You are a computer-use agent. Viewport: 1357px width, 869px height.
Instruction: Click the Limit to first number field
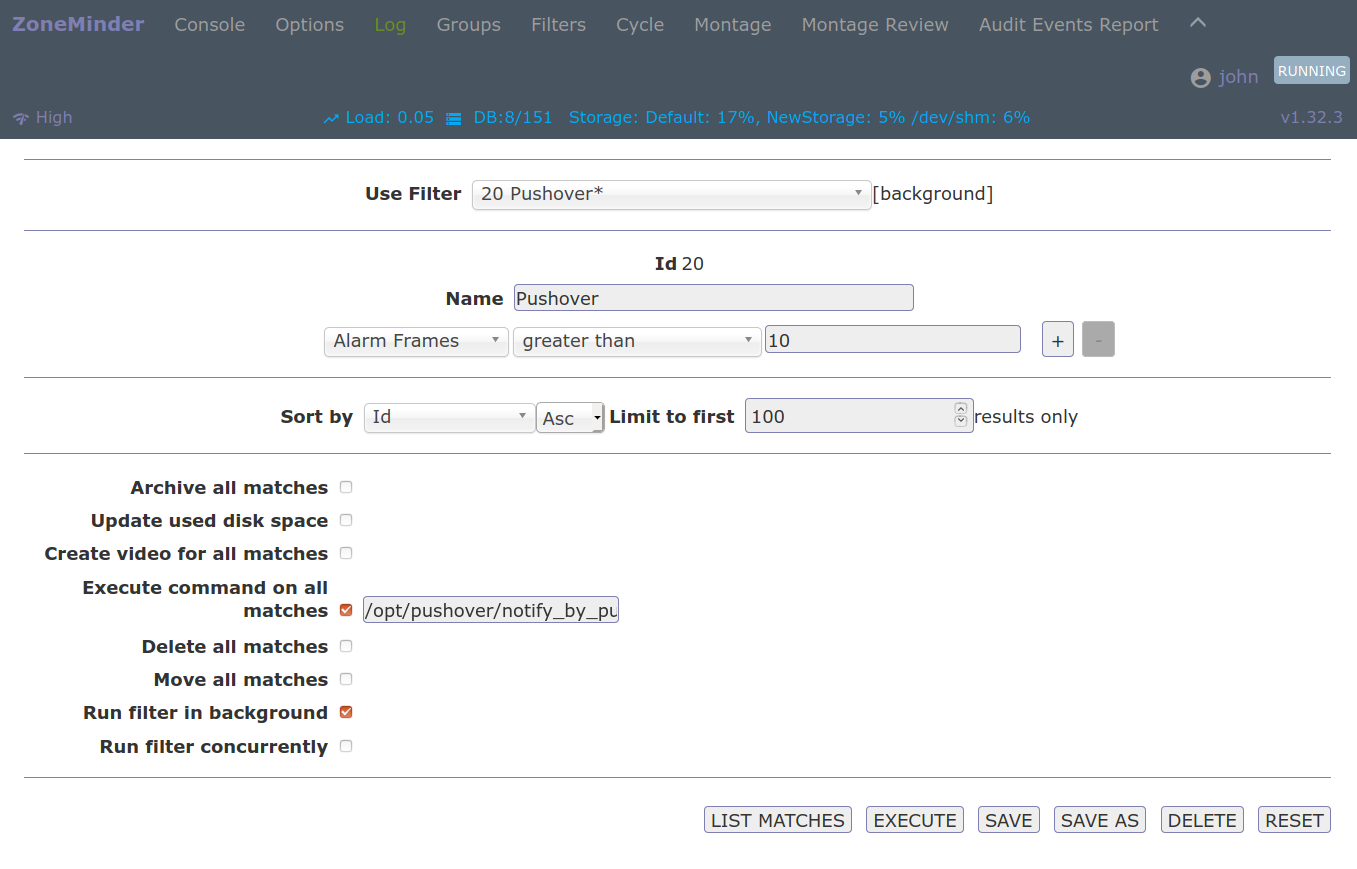pos(859,416)
